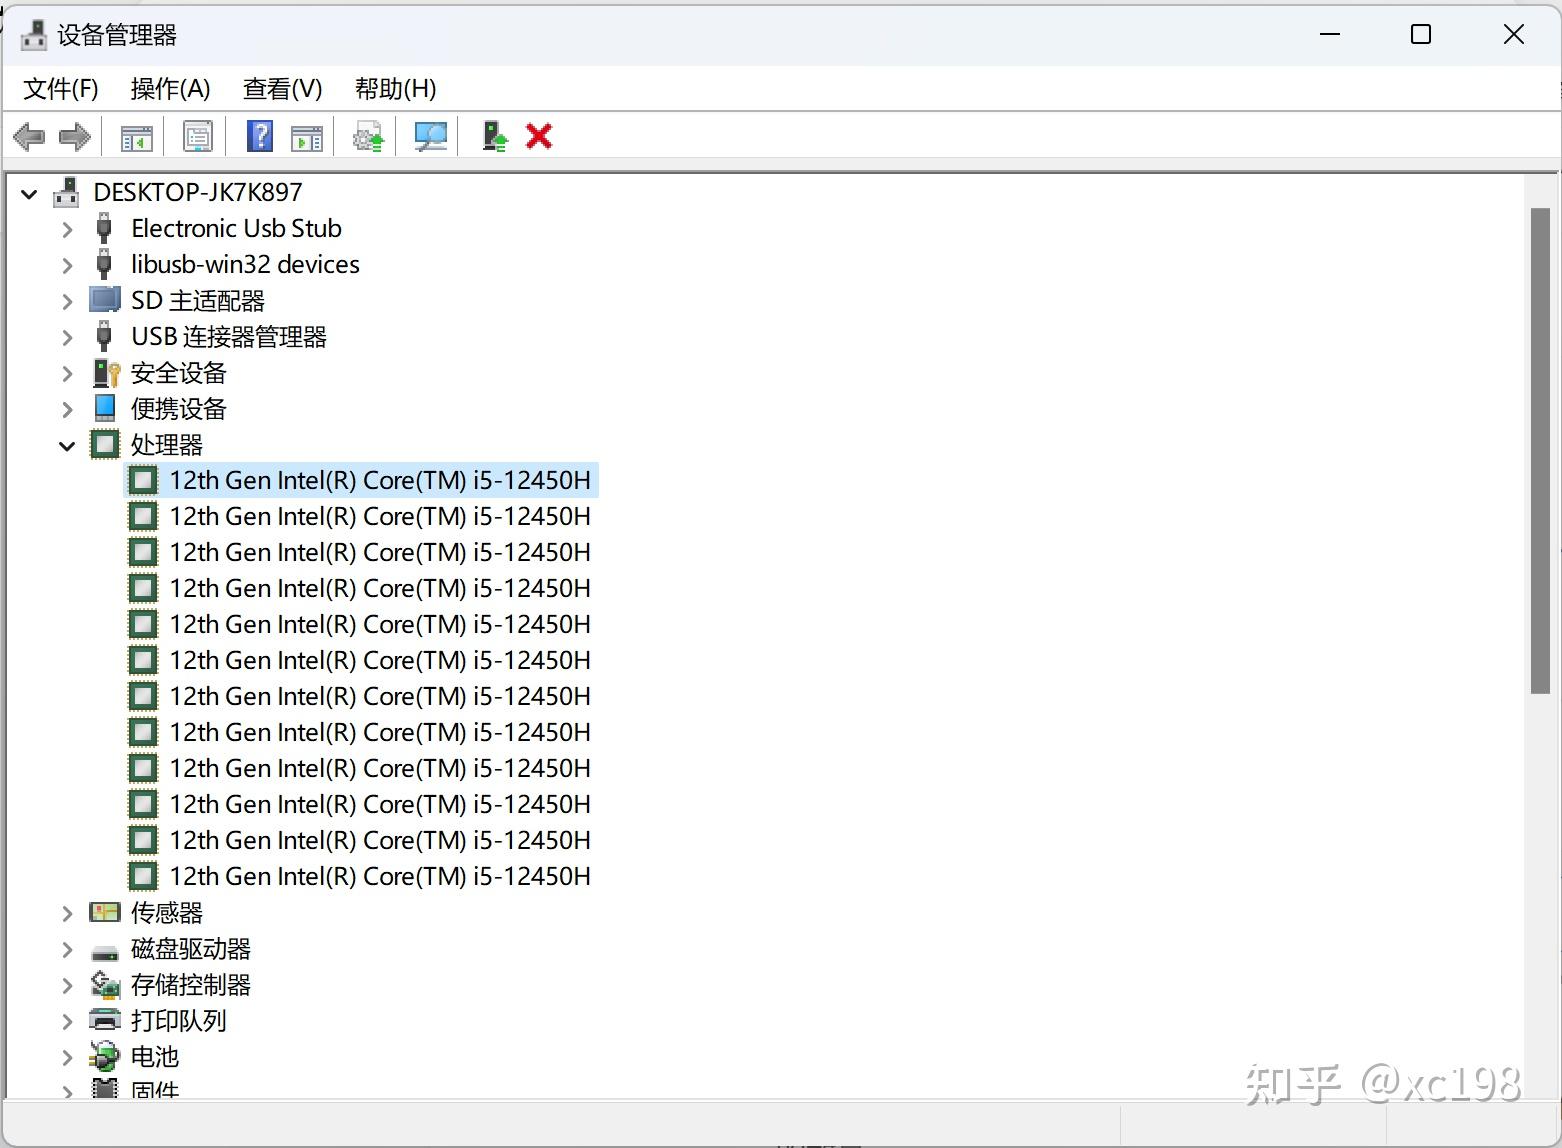This screenshot has height=1148, width=1562.
Task: Click the gear with green arrow toolbar icon
Action: [369, 137]
